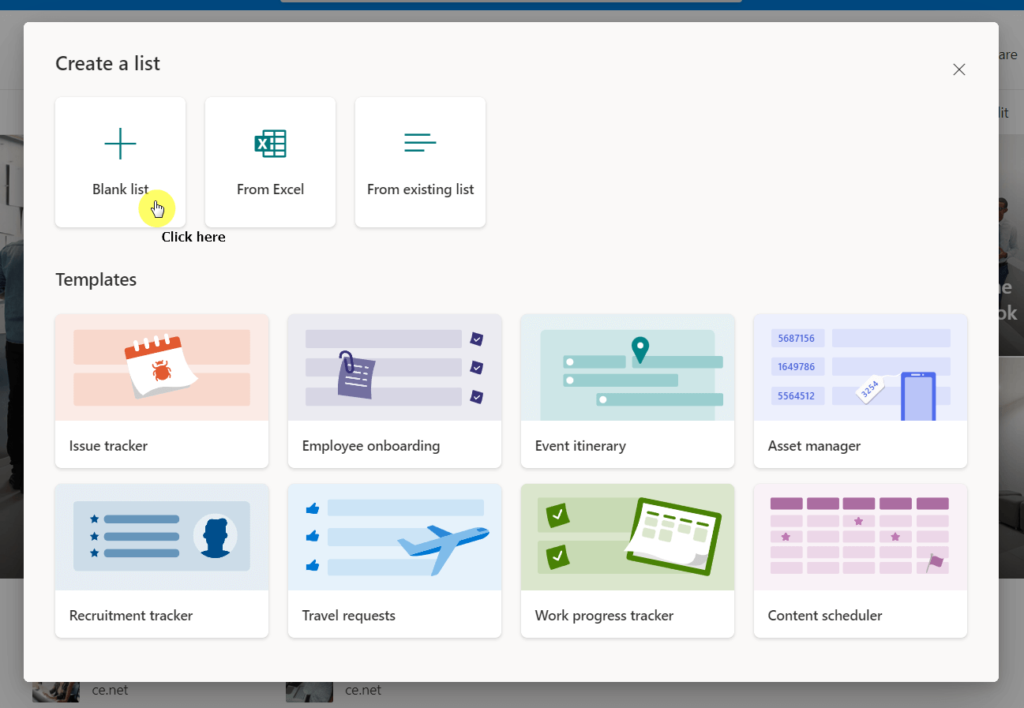Open the Event itinerary template thumbnail
Screen dimensions: 1024x708
coord(628,368)
